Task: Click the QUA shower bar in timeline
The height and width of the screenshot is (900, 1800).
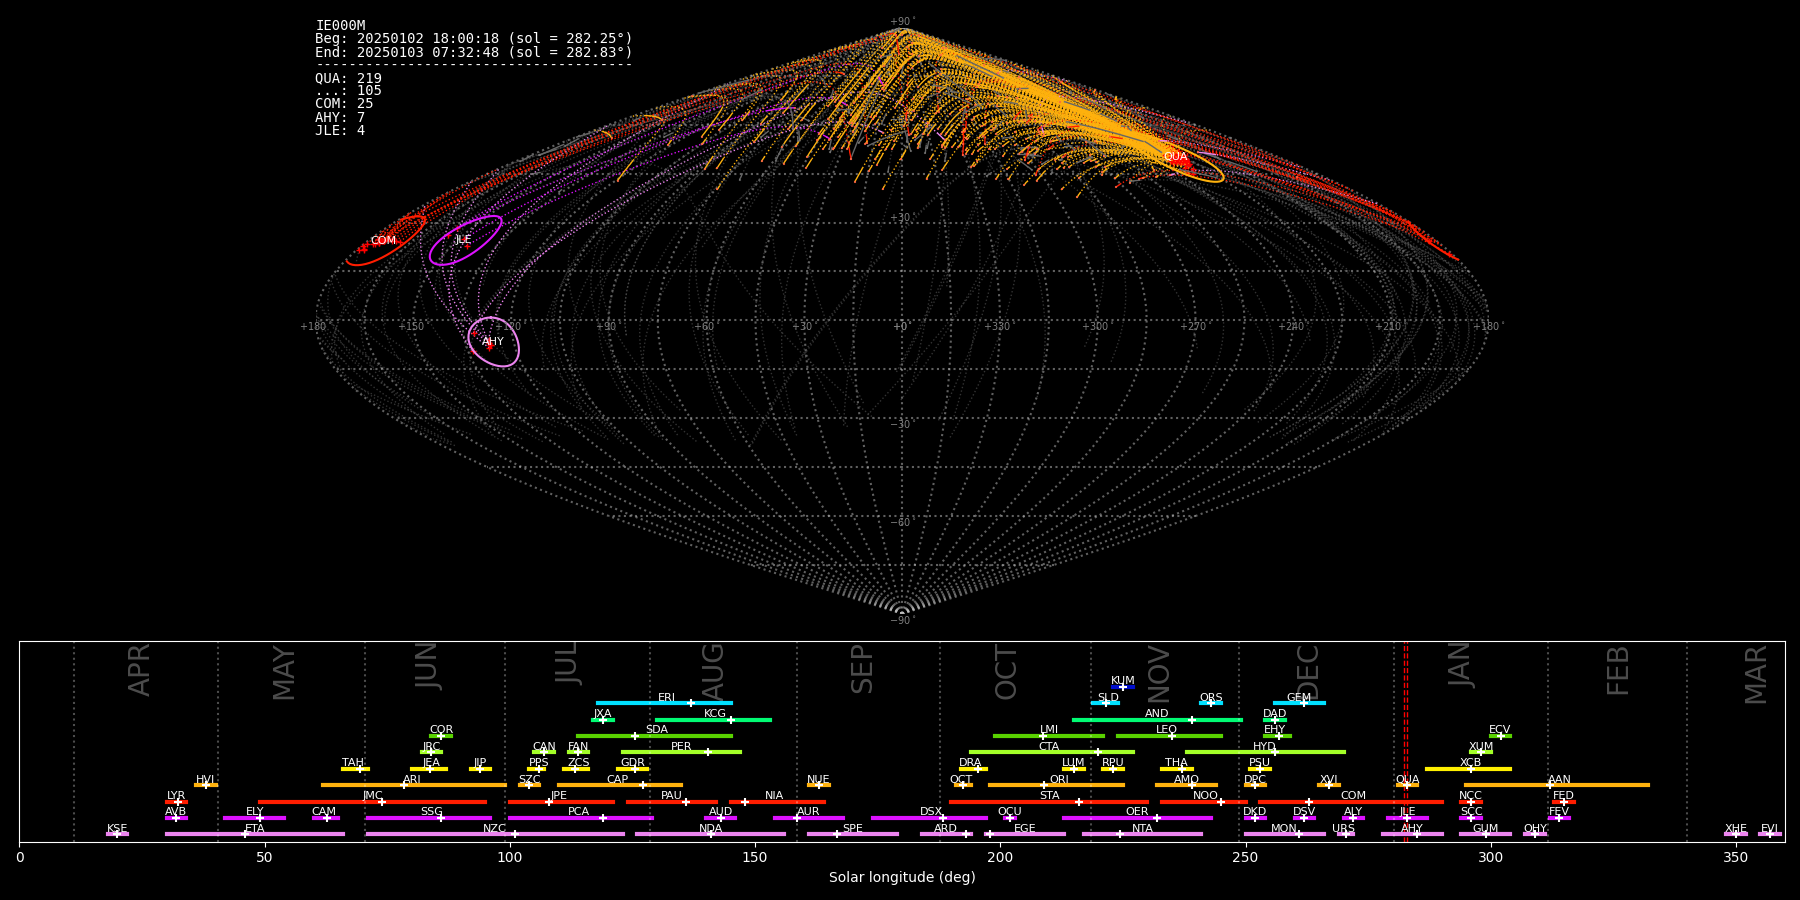Action: point(1407,785)
